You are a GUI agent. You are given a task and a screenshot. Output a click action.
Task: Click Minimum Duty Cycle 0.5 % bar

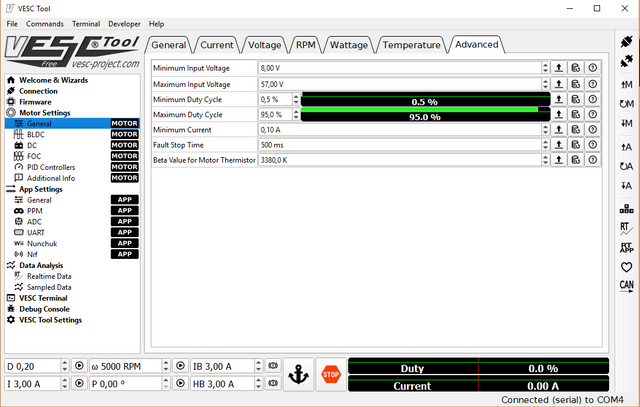[x=425, y=99]
